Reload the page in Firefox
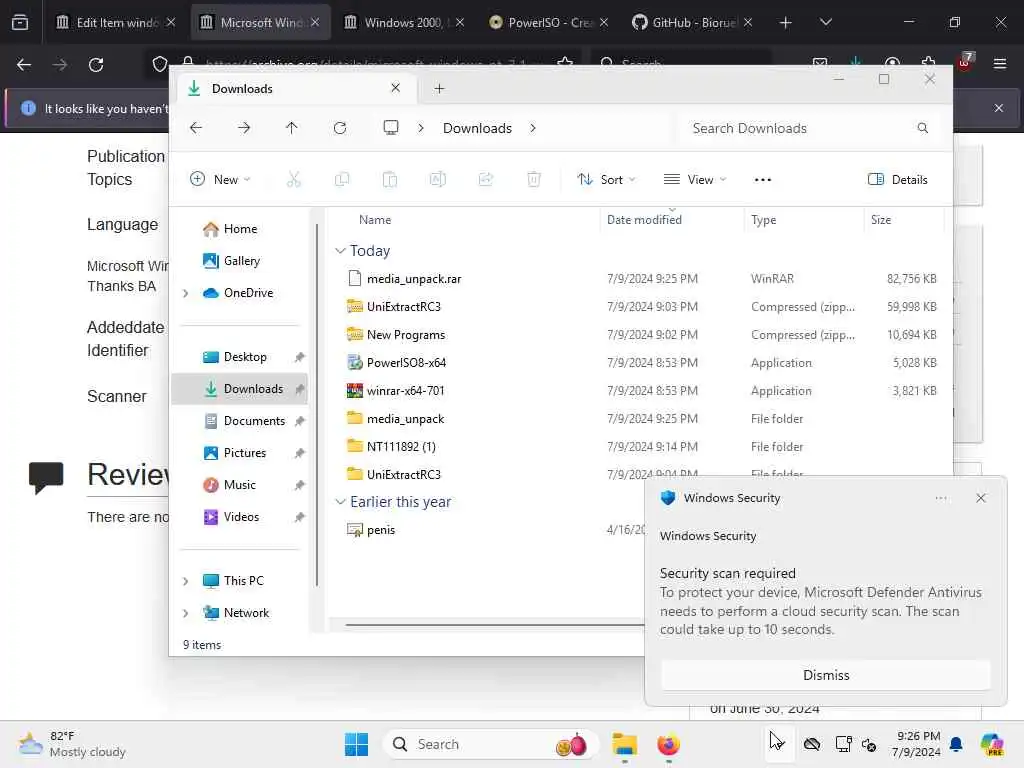Screen dimensions: 1024x768 (x=96, y=65)
